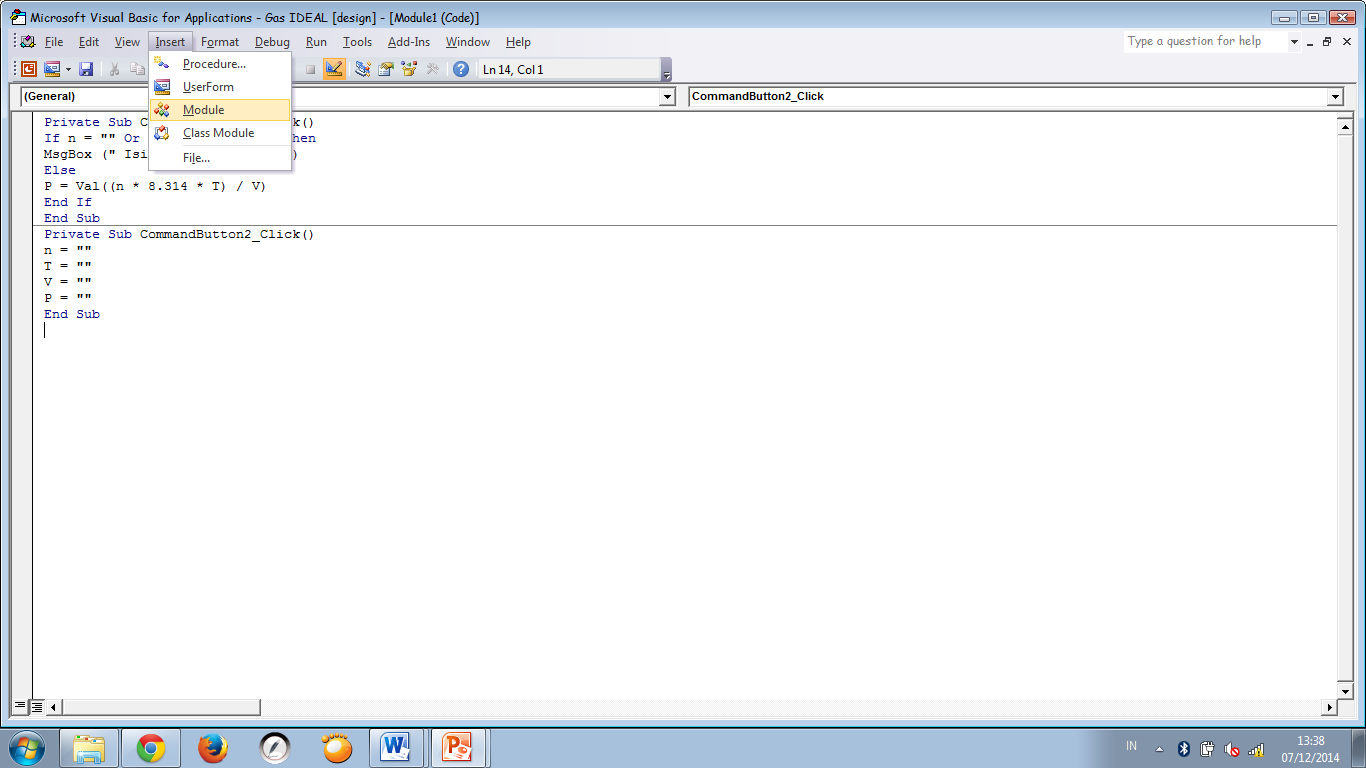
Task: Click the horizontal scrollbar thumb of code window
Action: 161,707
